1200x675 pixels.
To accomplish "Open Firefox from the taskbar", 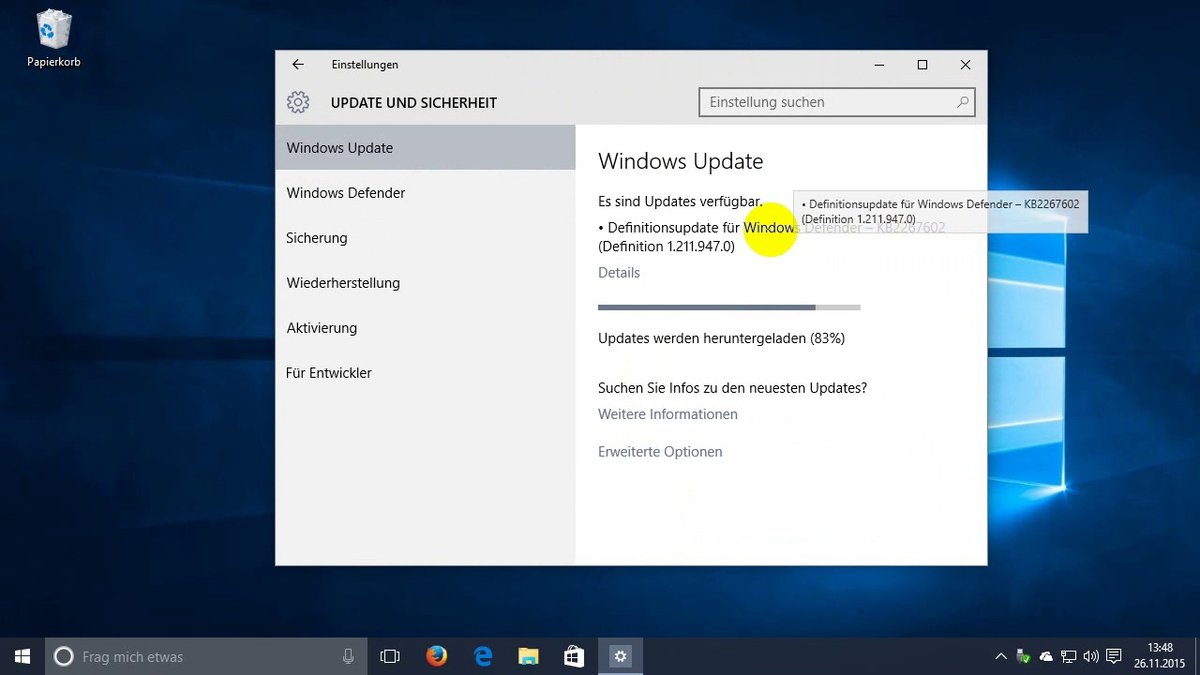I will pyautogui.click(x=436, y=656).
